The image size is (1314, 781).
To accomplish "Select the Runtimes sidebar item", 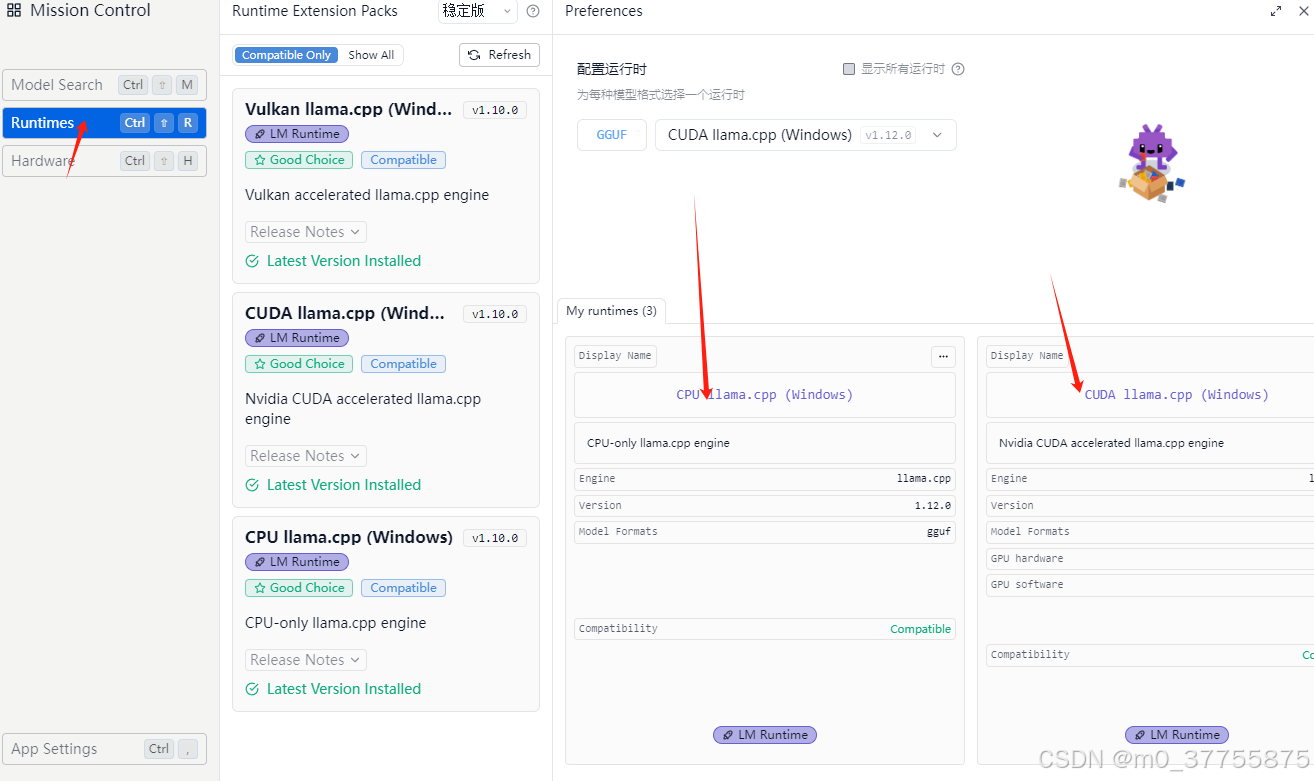I will [x=104, y=123].
